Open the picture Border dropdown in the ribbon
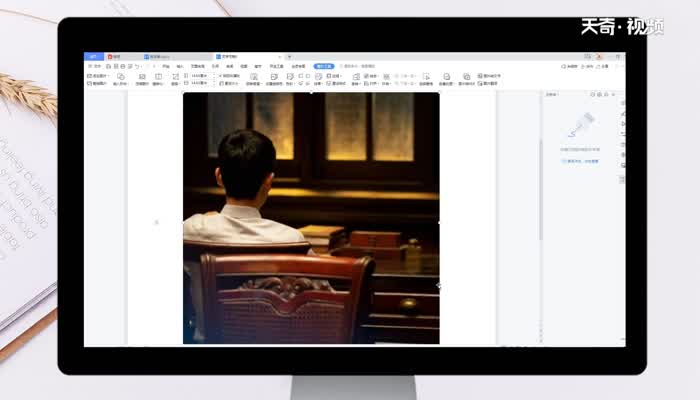Image resolution: width=700 pixels, height=400 pixels. point(335,76)
